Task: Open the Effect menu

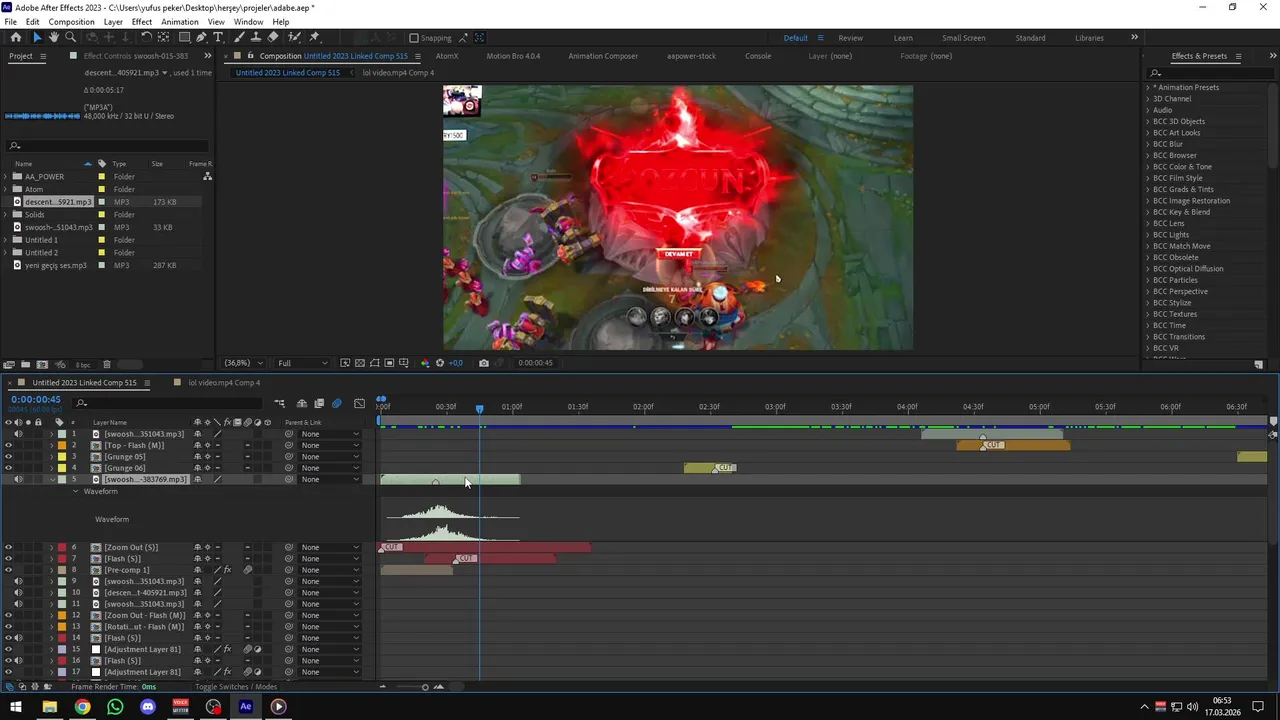Action: pos(142,21)
